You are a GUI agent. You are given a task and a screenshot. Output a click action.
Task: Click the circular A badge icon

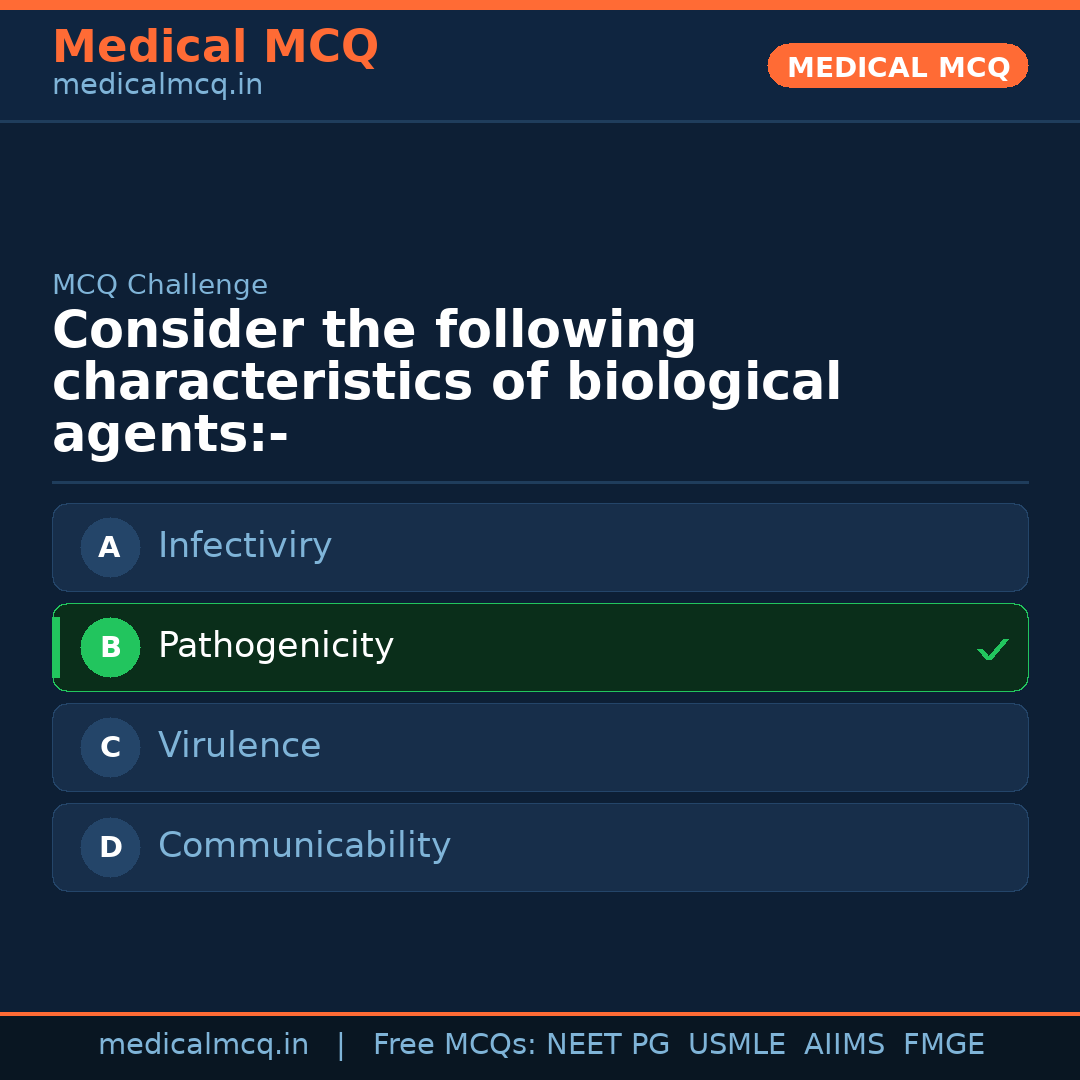[110, 547]
